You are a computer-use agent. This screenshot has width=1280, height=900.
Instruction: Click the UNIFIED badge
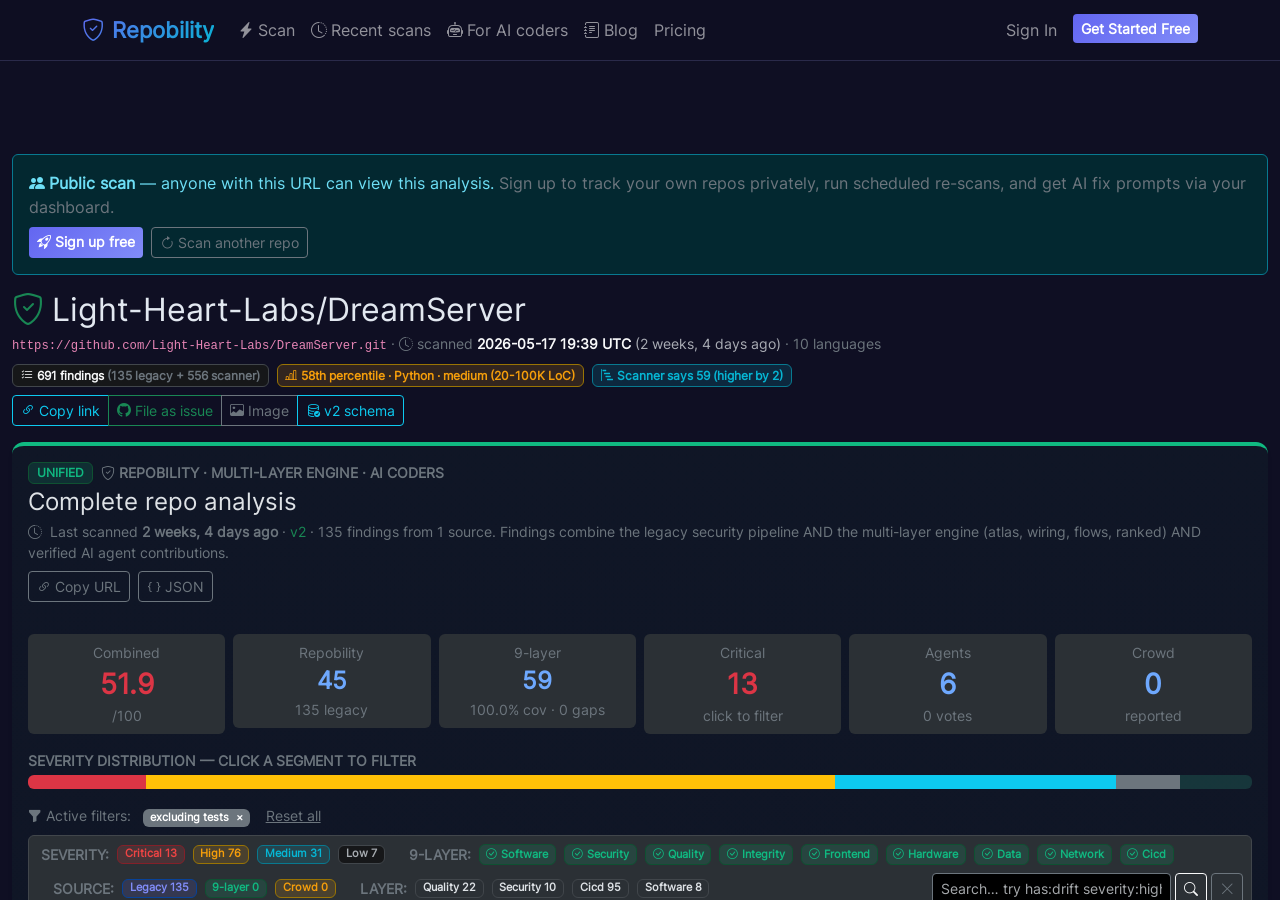60,473
